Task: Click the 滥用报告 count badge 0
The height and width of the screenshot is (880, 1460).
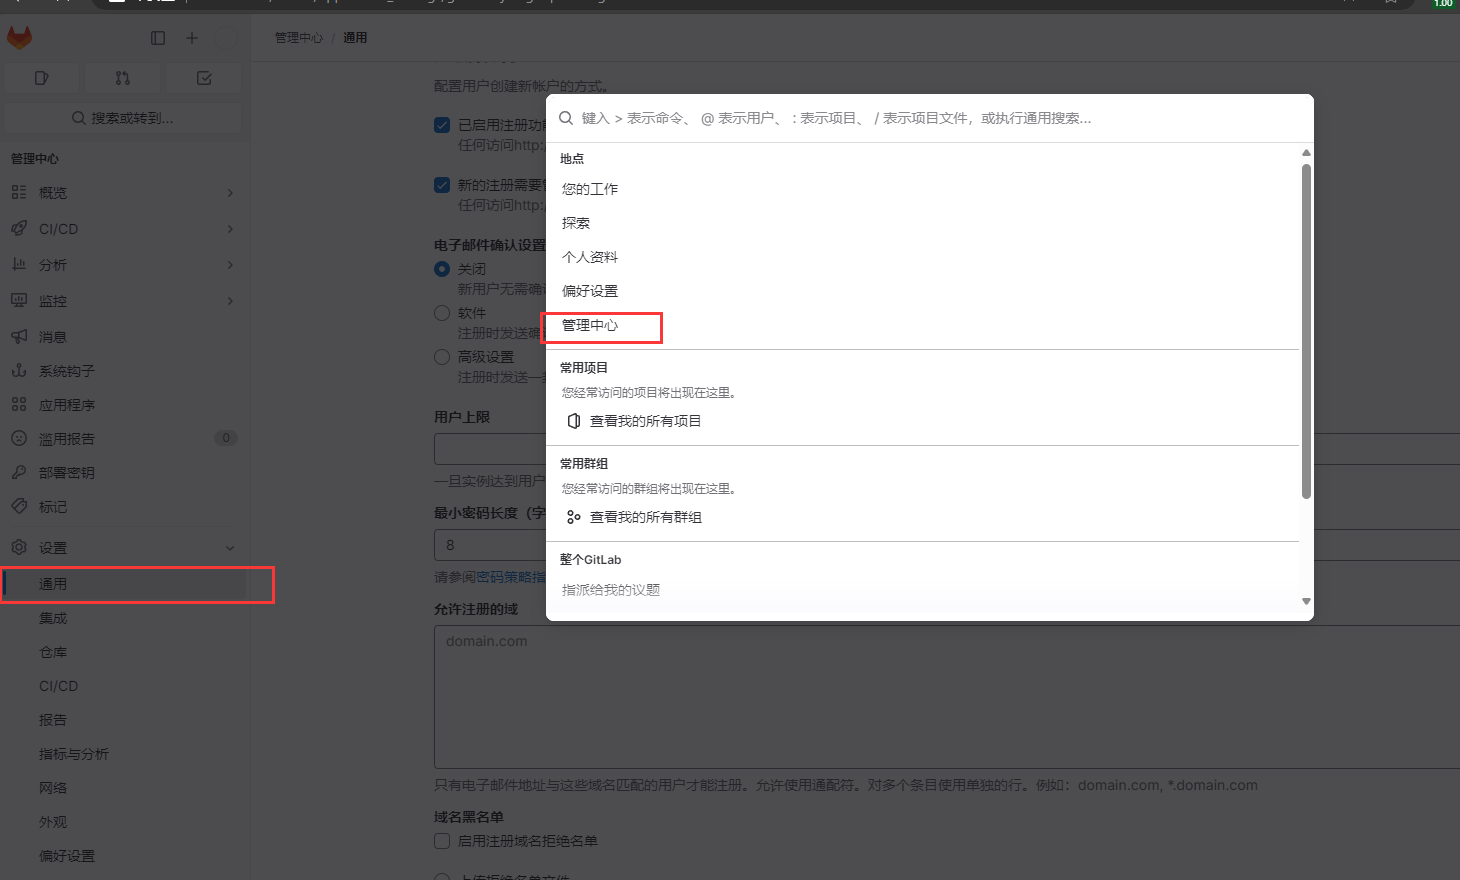Action: 226,438
